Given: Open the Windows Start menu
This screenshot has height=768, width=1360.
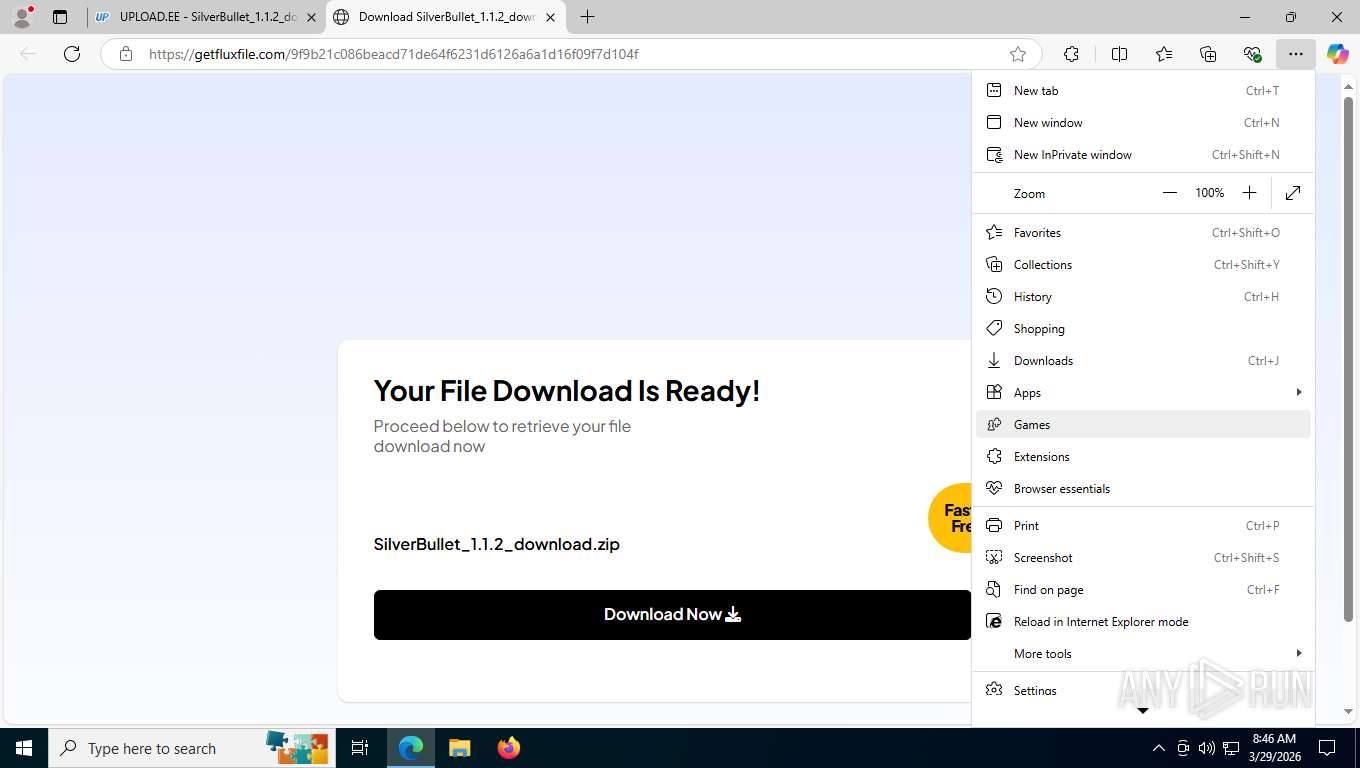Looking at the screenshot, I should pos(24,748).
